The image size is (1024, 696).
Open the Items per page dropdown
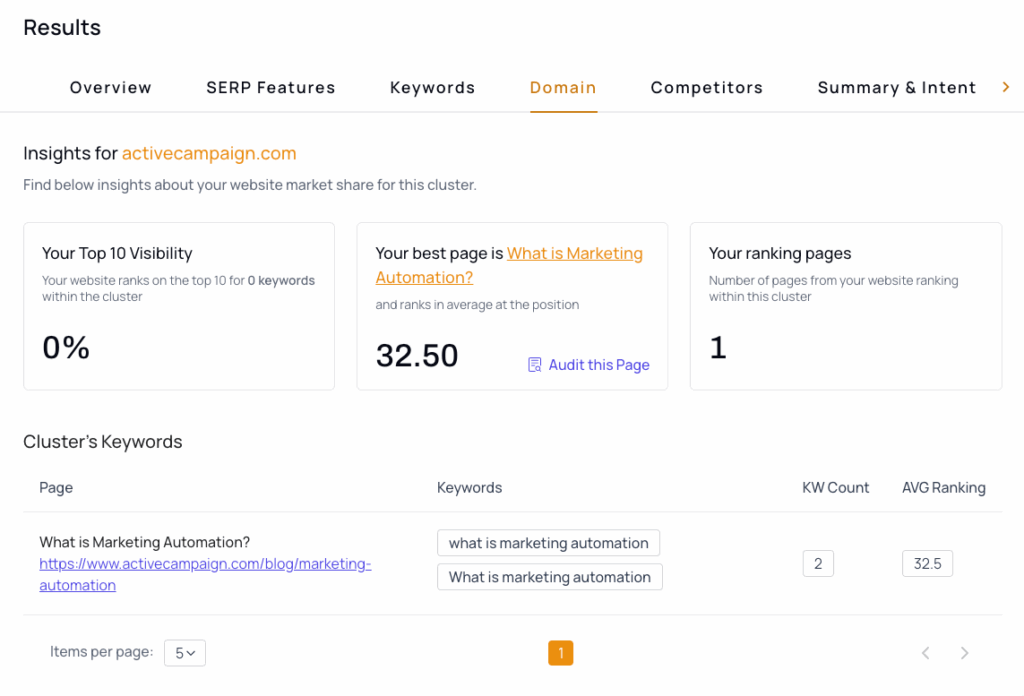[x=185, y=653]
